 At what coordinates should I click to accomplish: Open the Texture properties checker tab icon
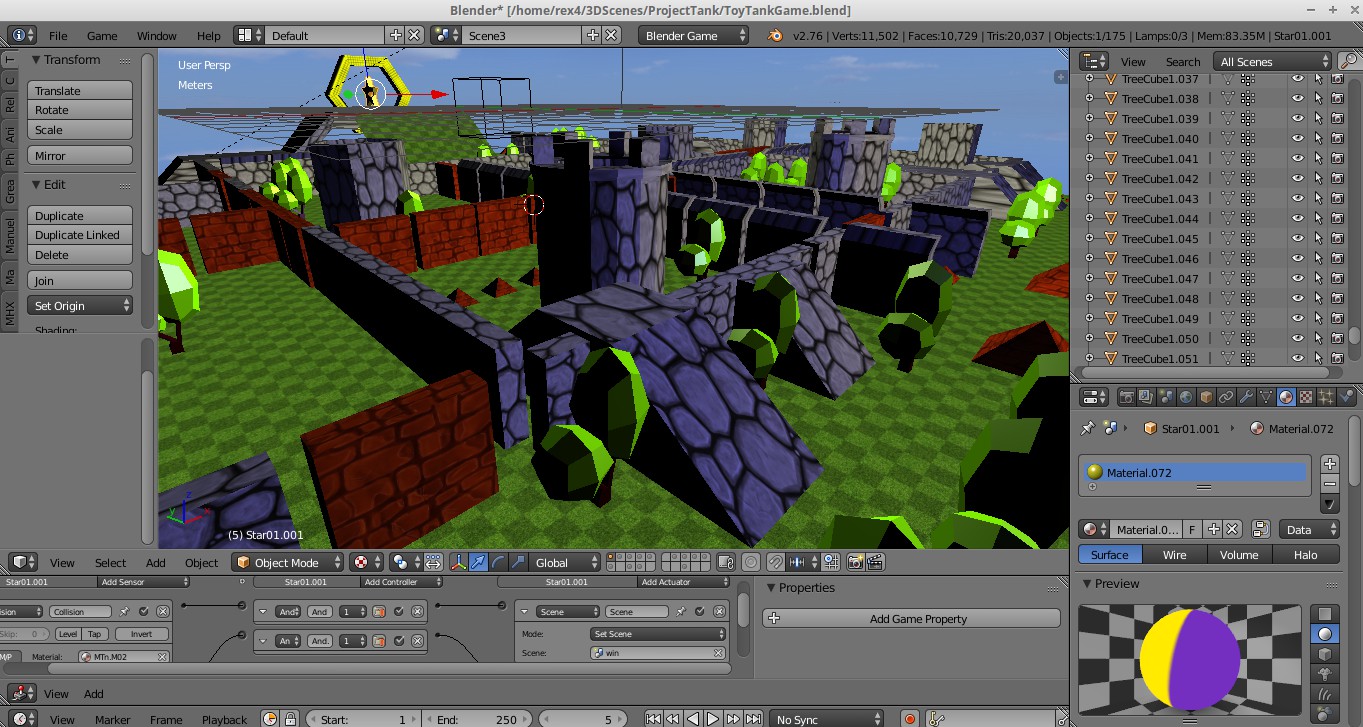[1306, 397]
